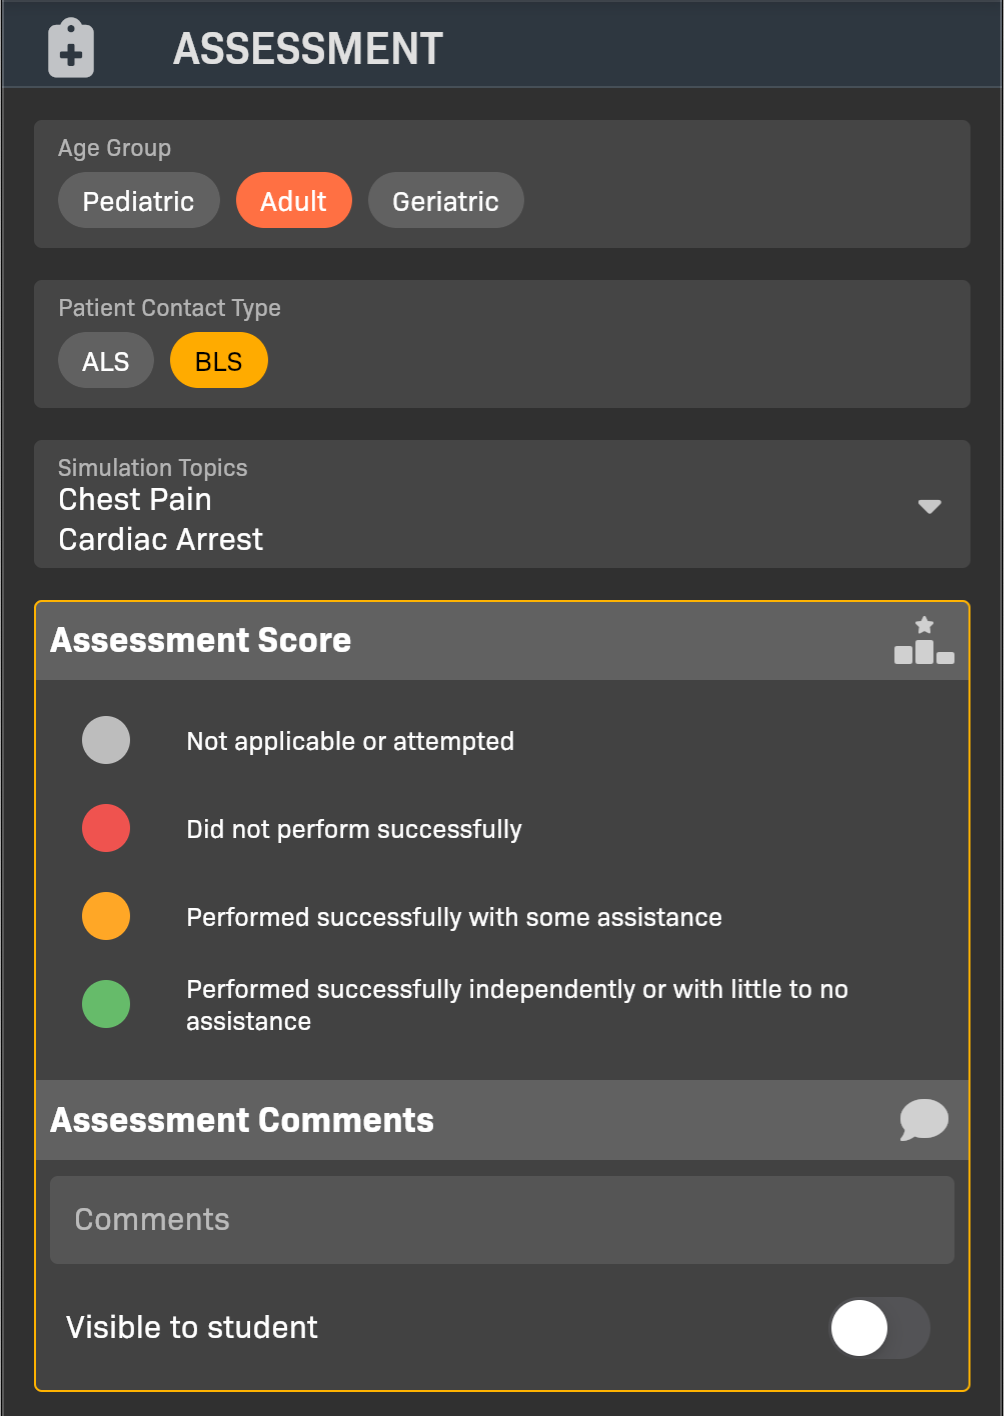Click 'Performed successfully with some assistance' text
1004x1416 pixels.
(454, 917)
